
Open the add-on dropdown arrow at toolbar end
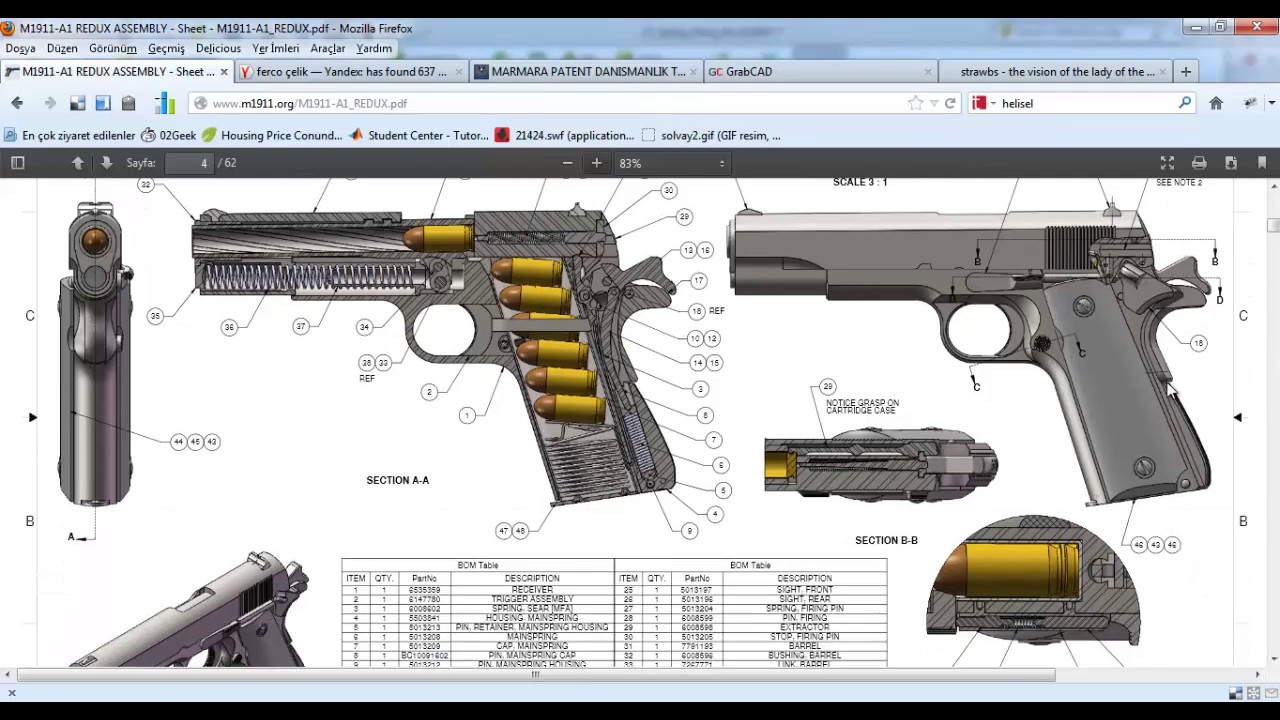[1271, 103]
